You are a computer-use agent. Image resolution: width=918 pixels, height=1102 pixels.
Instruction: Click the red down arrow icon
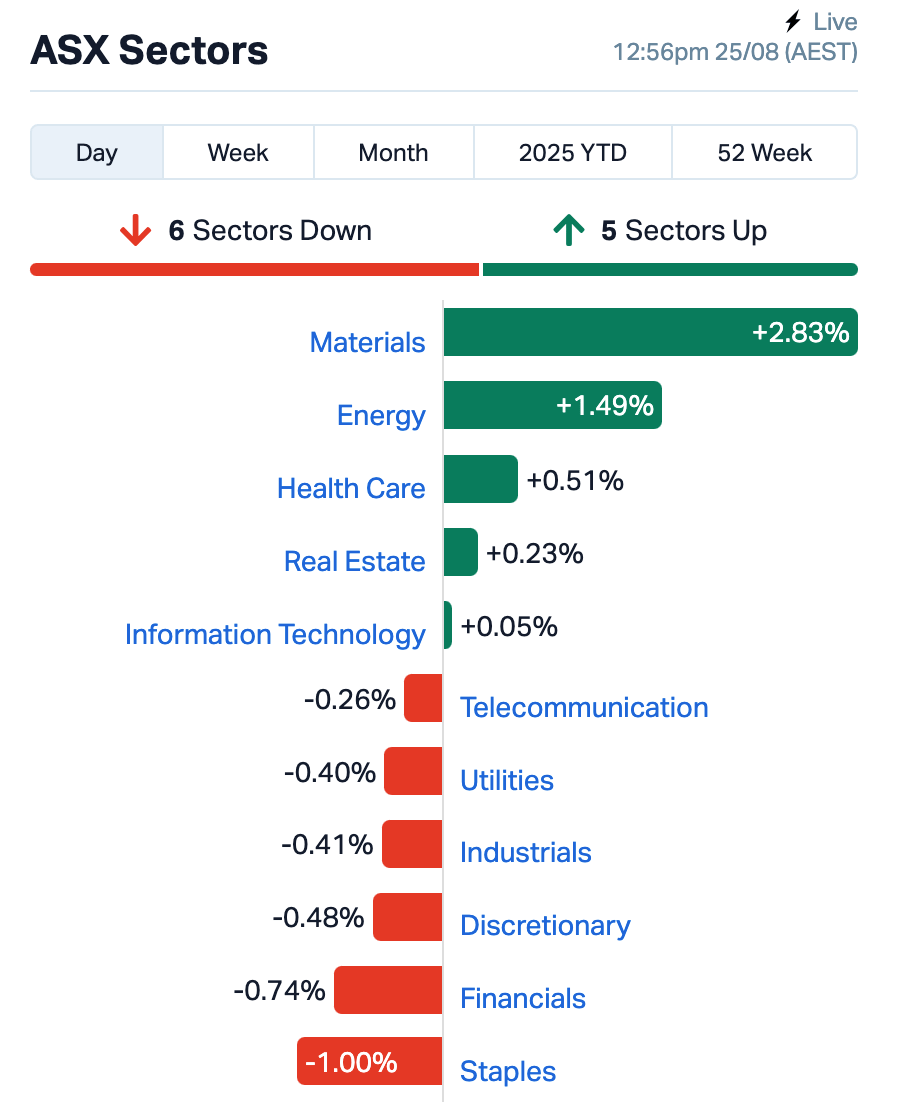[x=135, y=231]
